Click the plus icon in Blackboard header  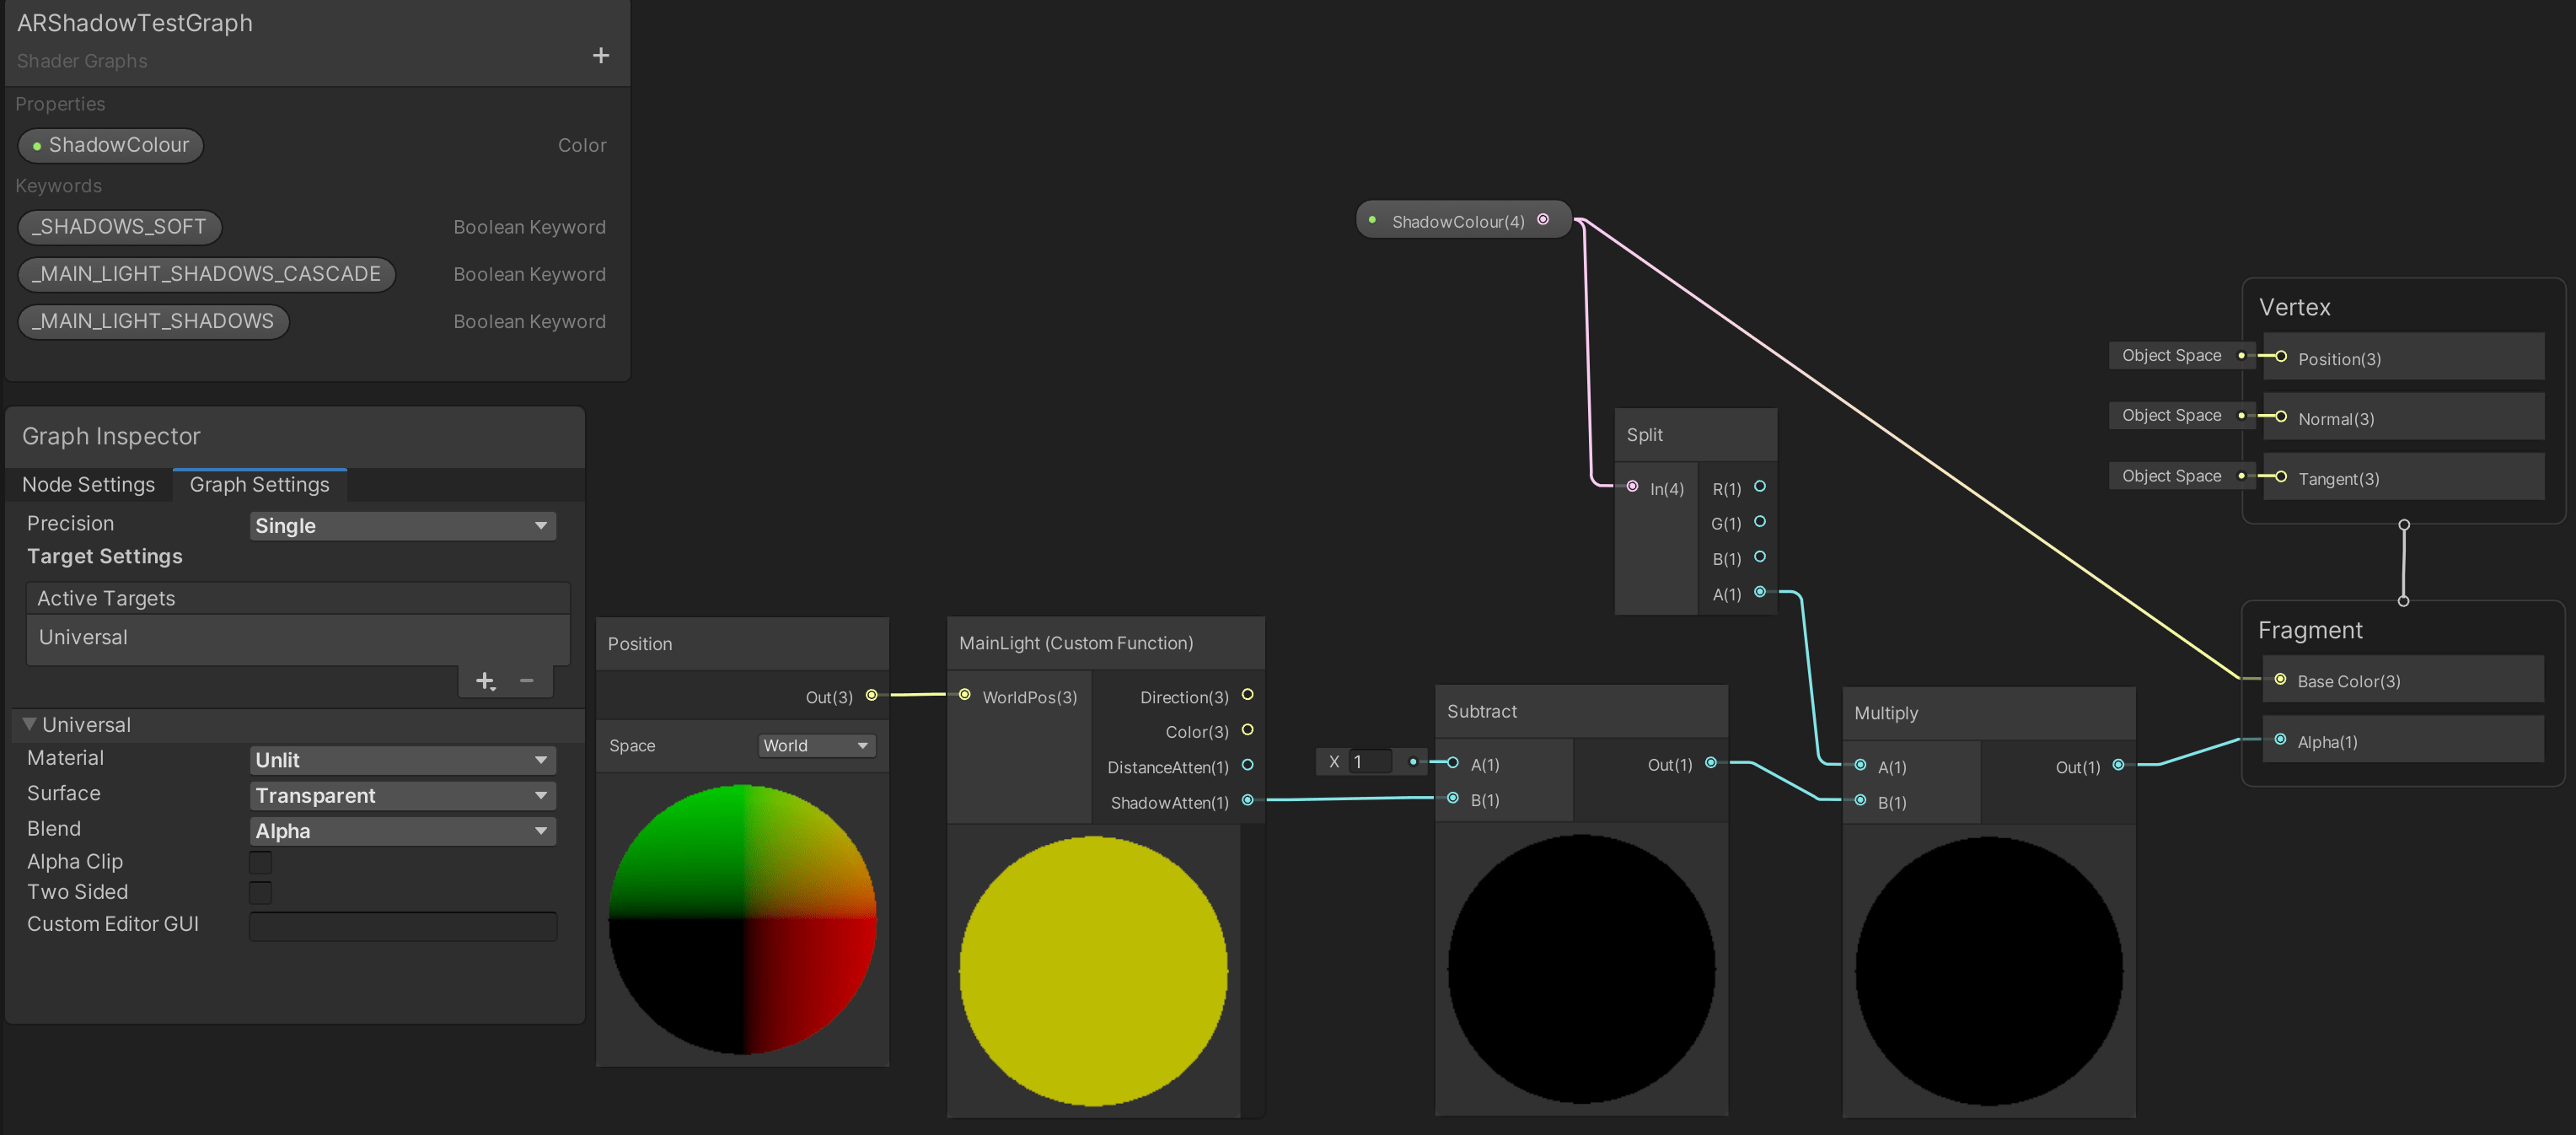(600, 56)
